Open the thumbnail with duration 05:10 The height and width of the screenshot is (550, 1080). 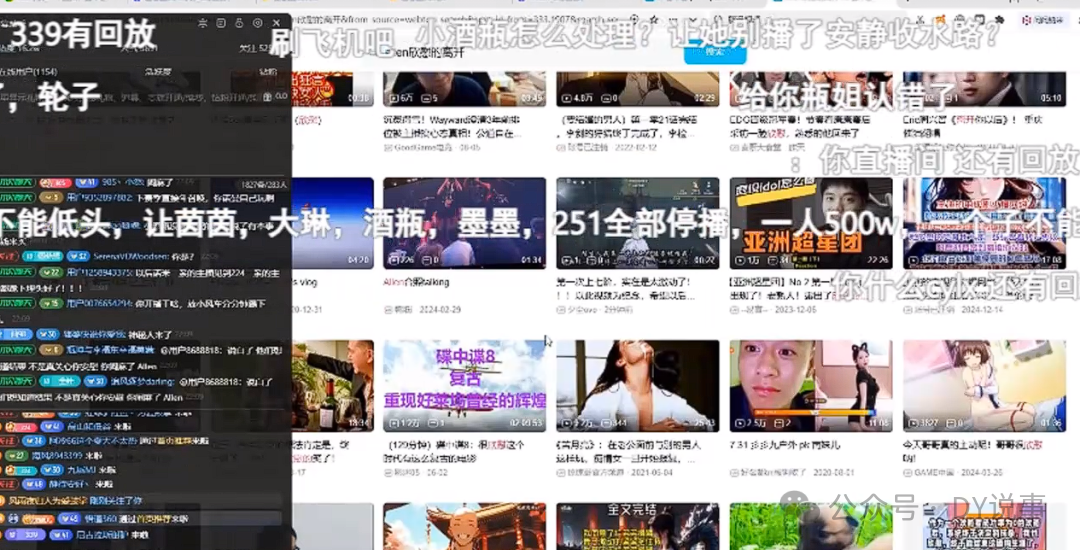[984, 88]
